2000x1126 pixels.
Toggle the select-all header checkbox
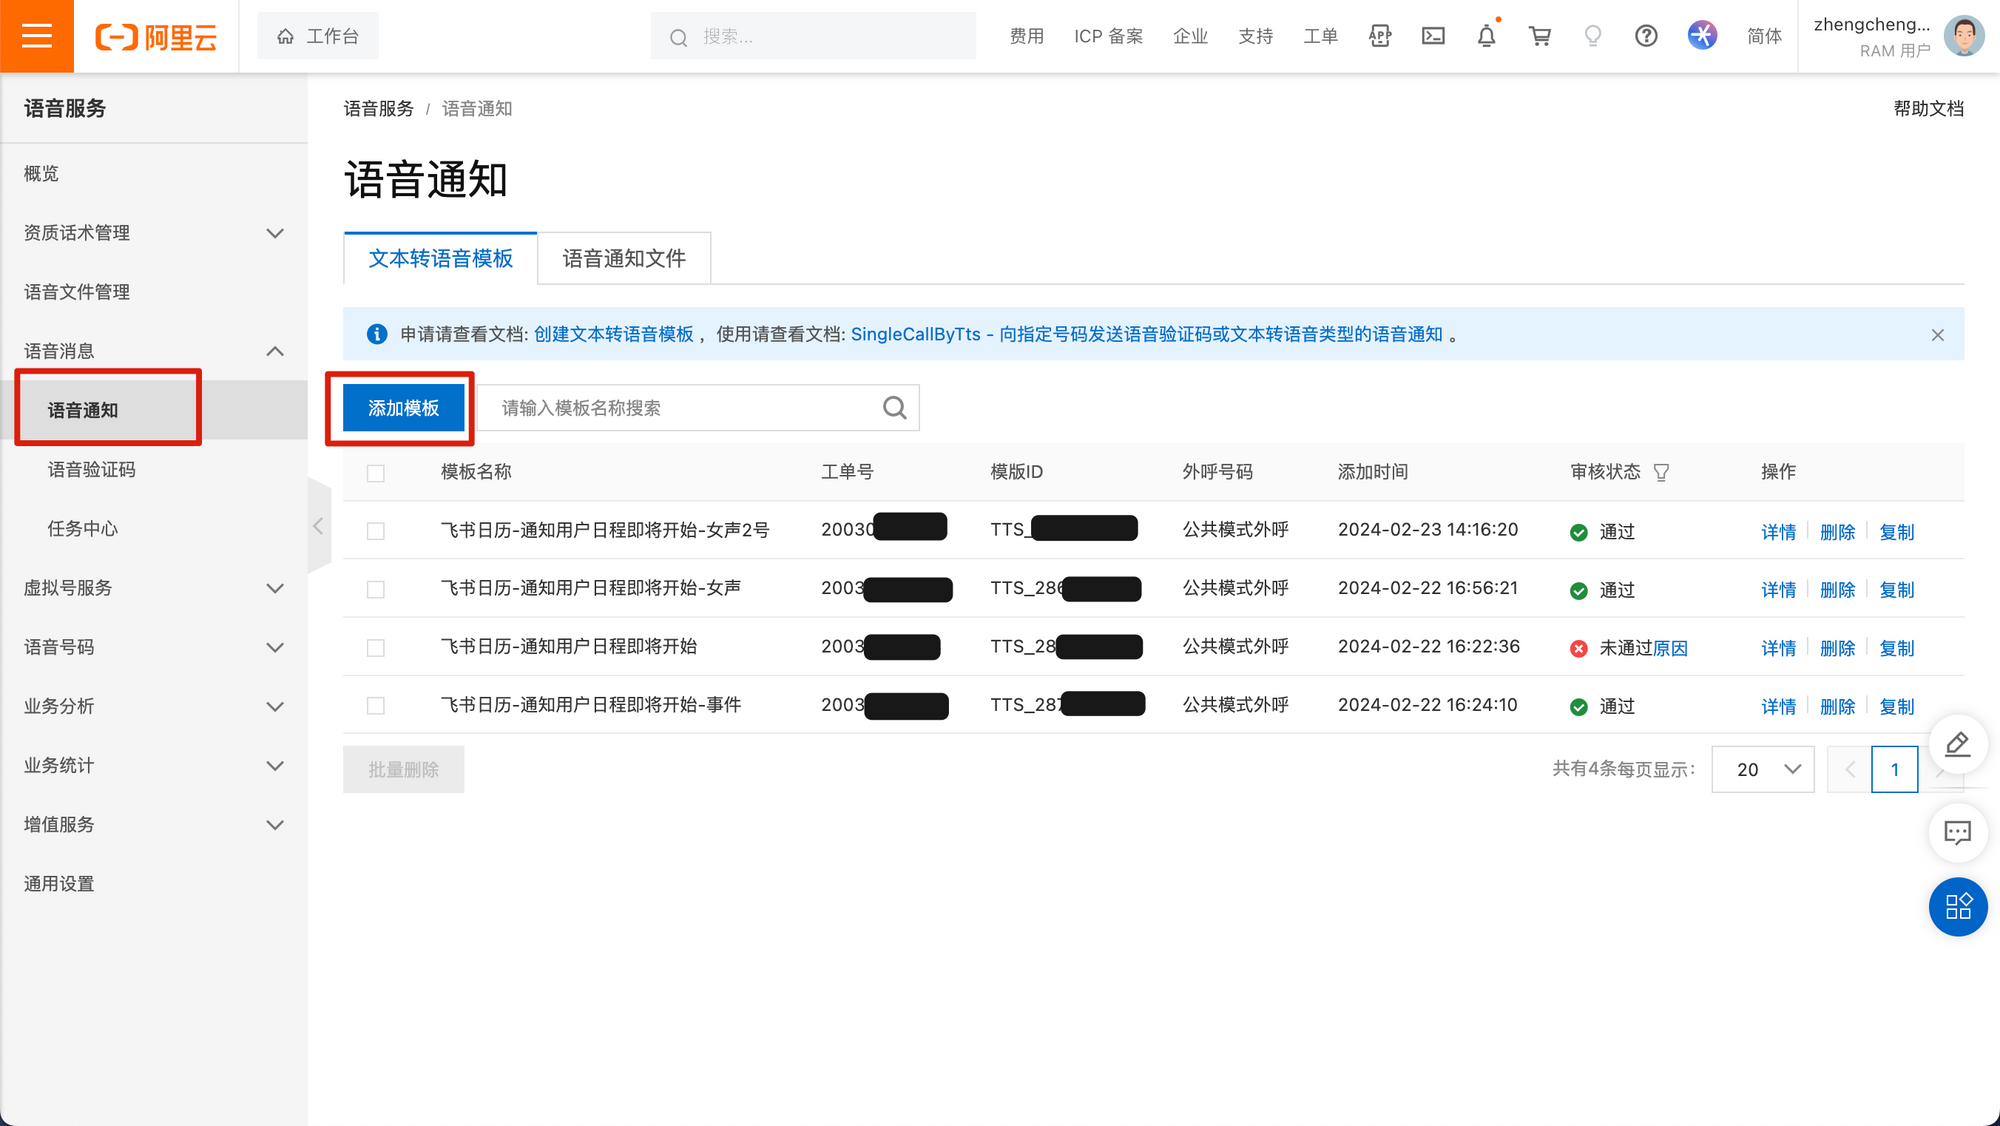click(x=376, y=473)
